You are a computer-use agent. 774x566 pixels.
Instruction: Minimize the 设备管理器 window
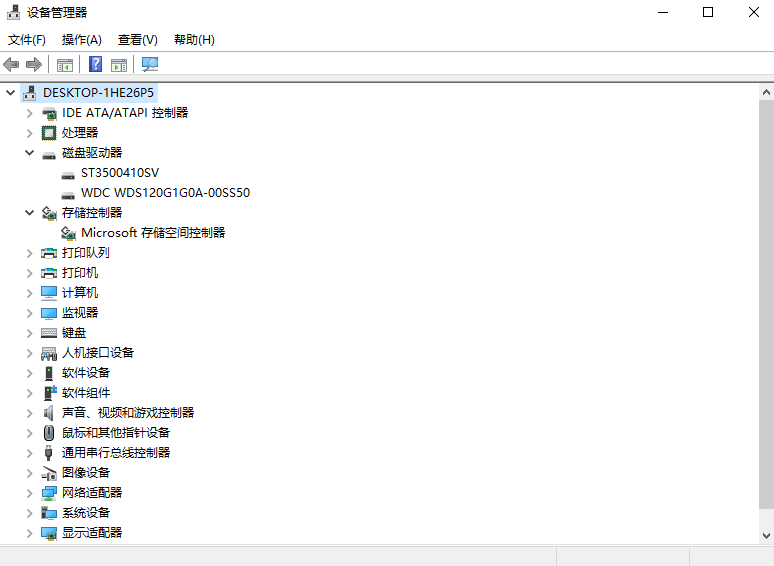coord(663,12)
